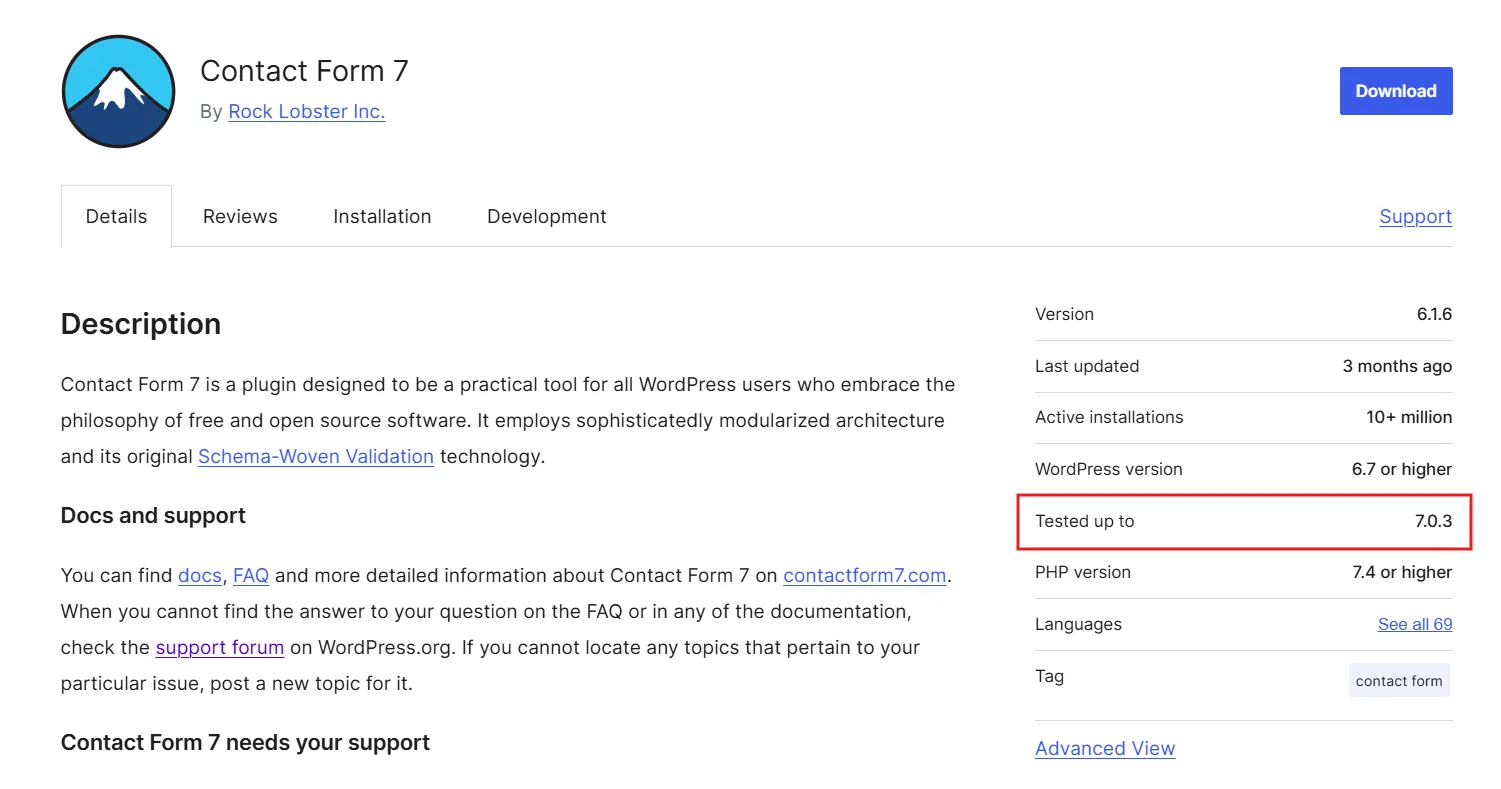Click the Contact Form 7 needs your support heading
The image size is (1501, 789).
[x=245, y=743]
